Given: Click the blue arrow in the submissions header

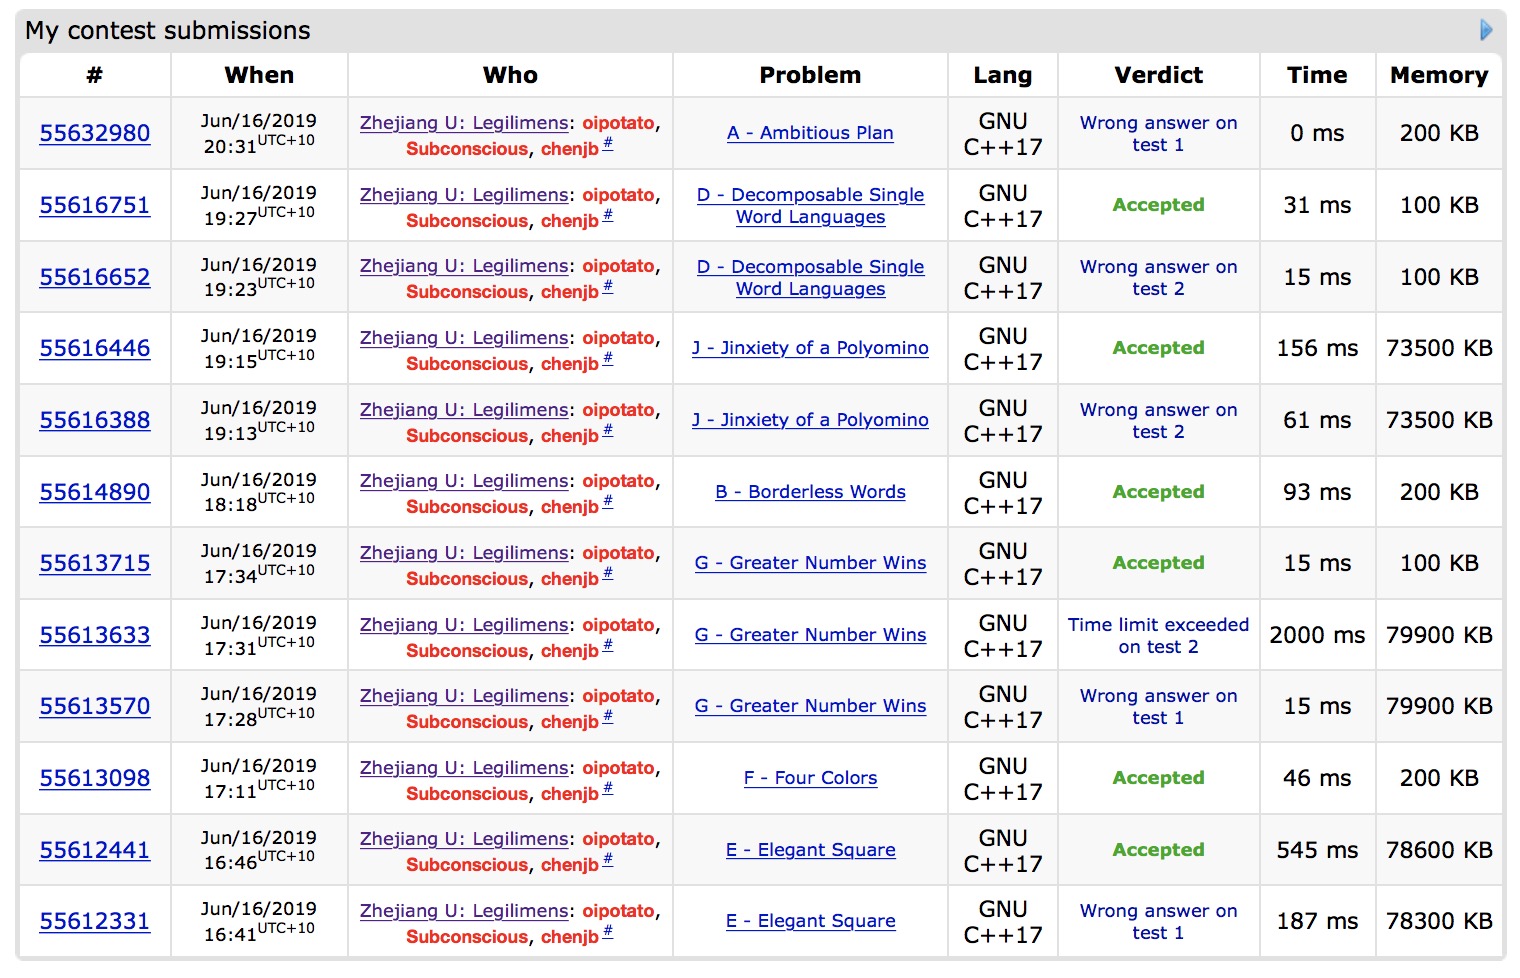Looking at the screenshot, I should (1486, 30).
